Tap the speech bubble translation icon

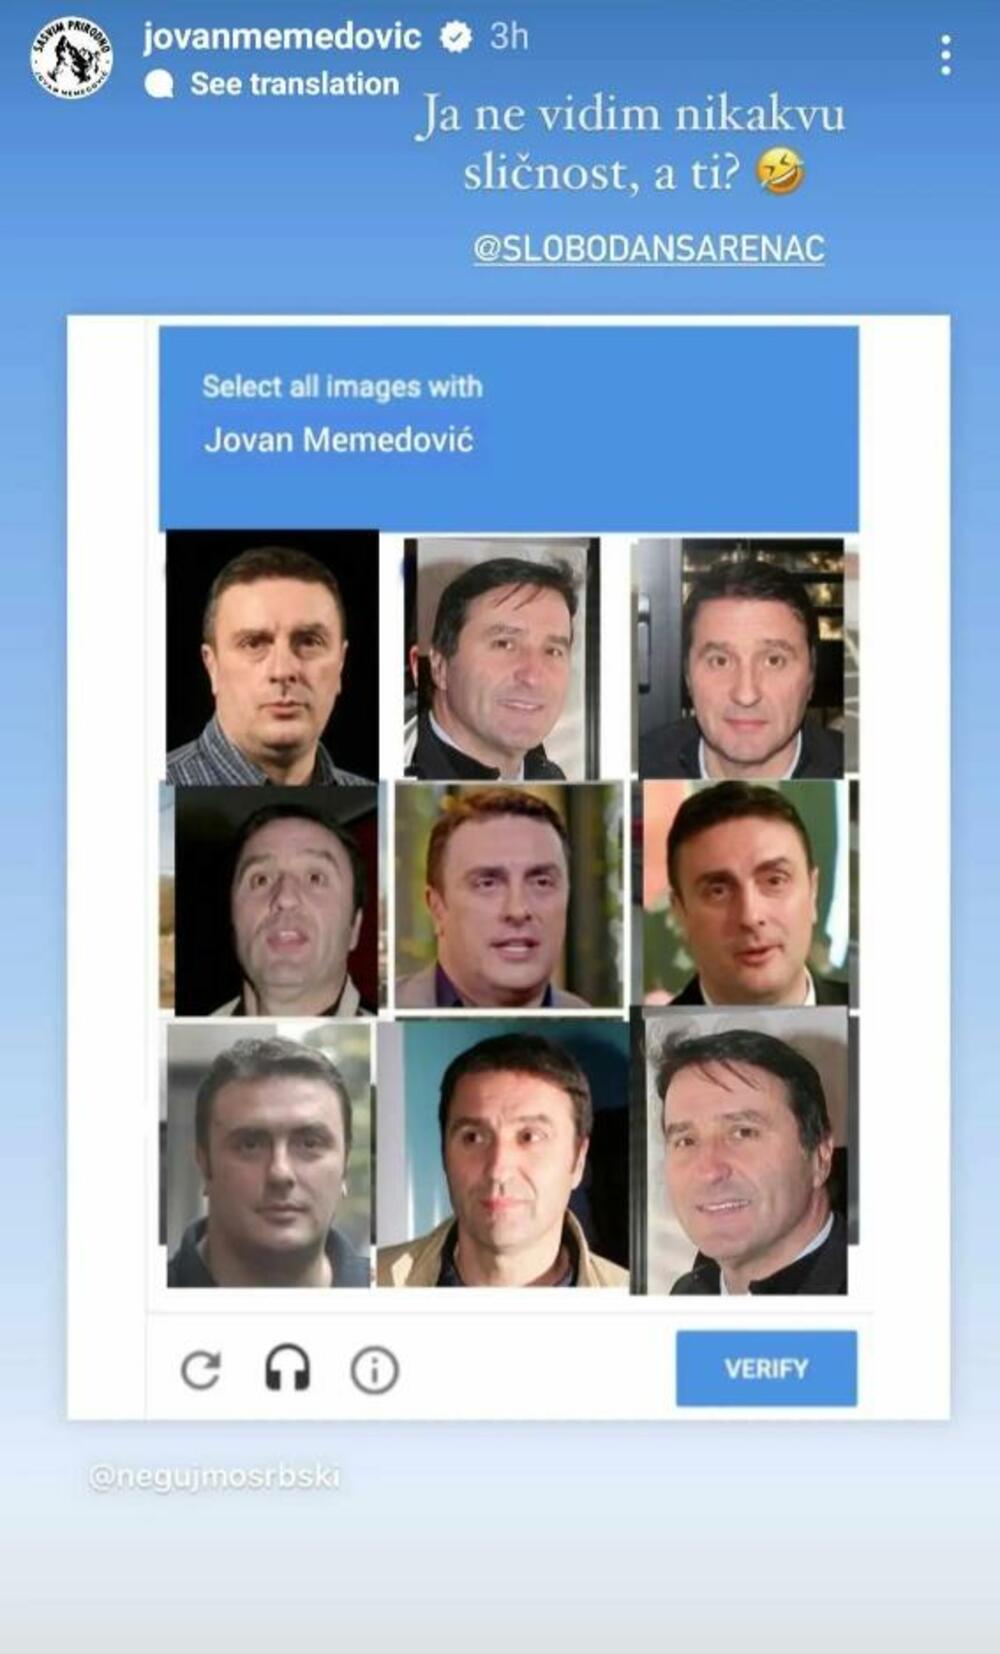(x=159, y=84)
